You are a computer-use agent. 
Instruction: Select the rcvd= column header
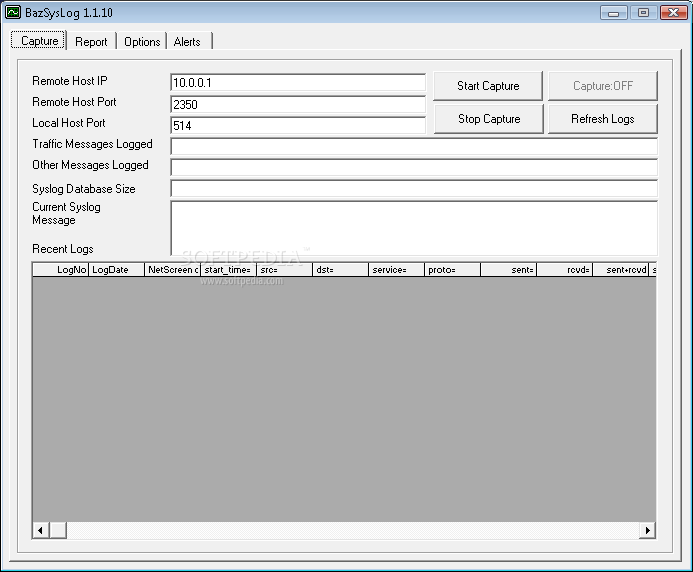(565, 270)
